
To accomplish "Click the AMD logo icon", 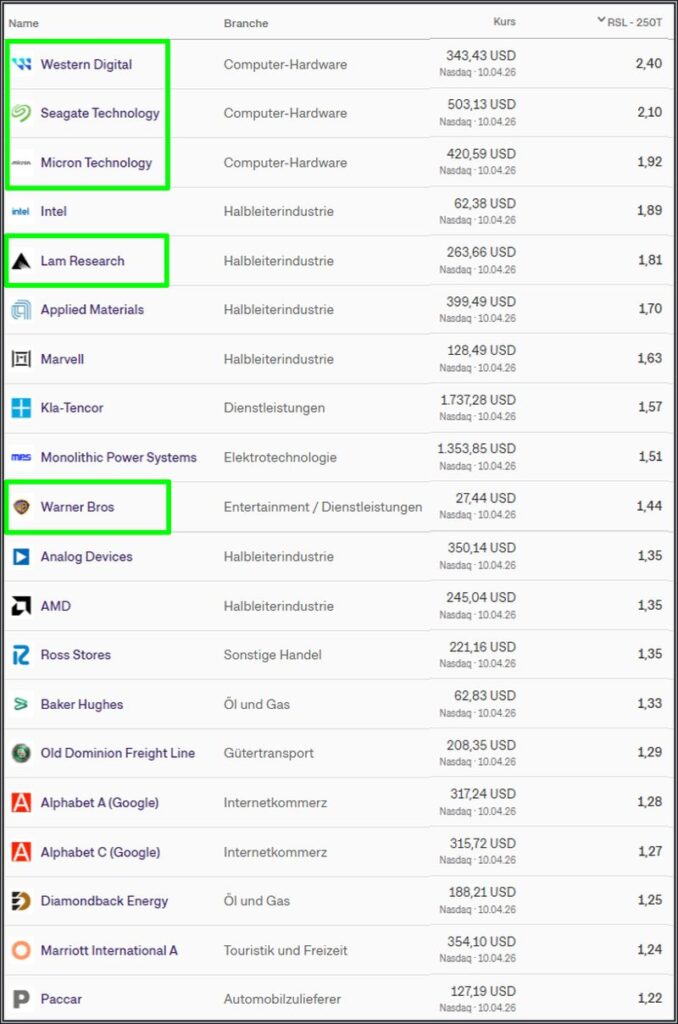I will pos(21,606).
